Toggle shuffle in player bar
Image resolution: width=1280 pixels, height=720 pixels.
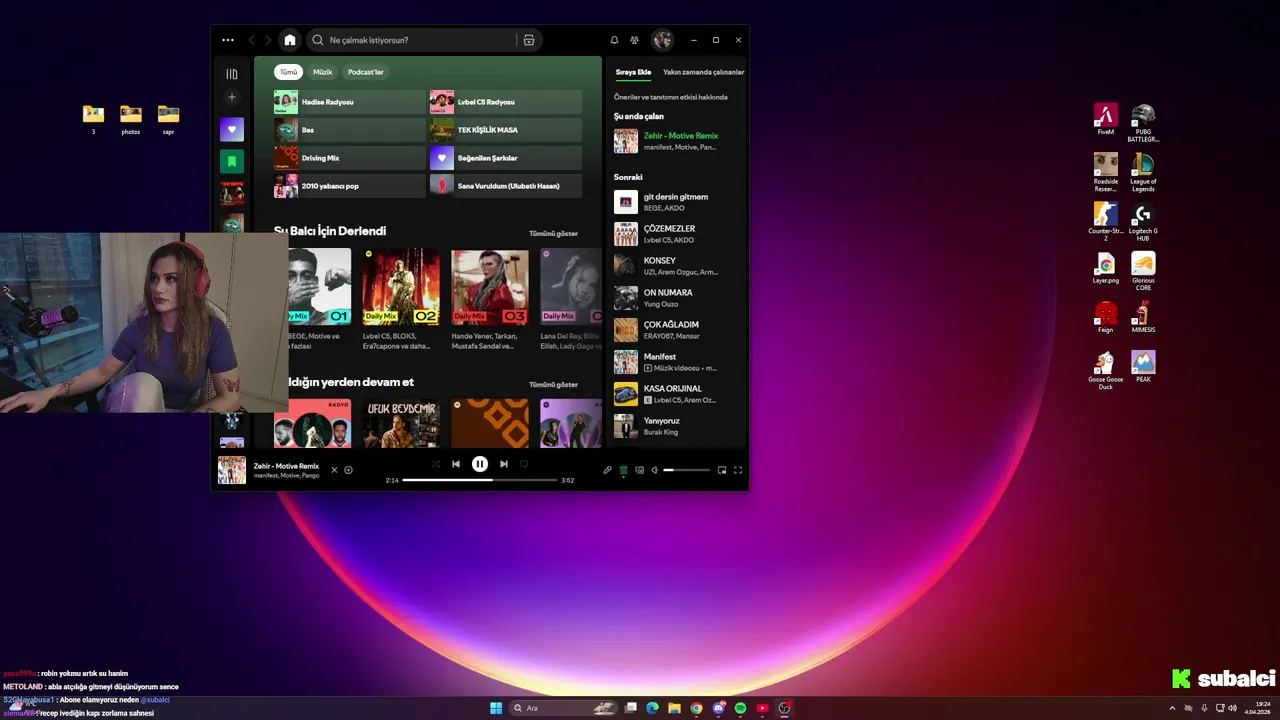click(435, 464)
